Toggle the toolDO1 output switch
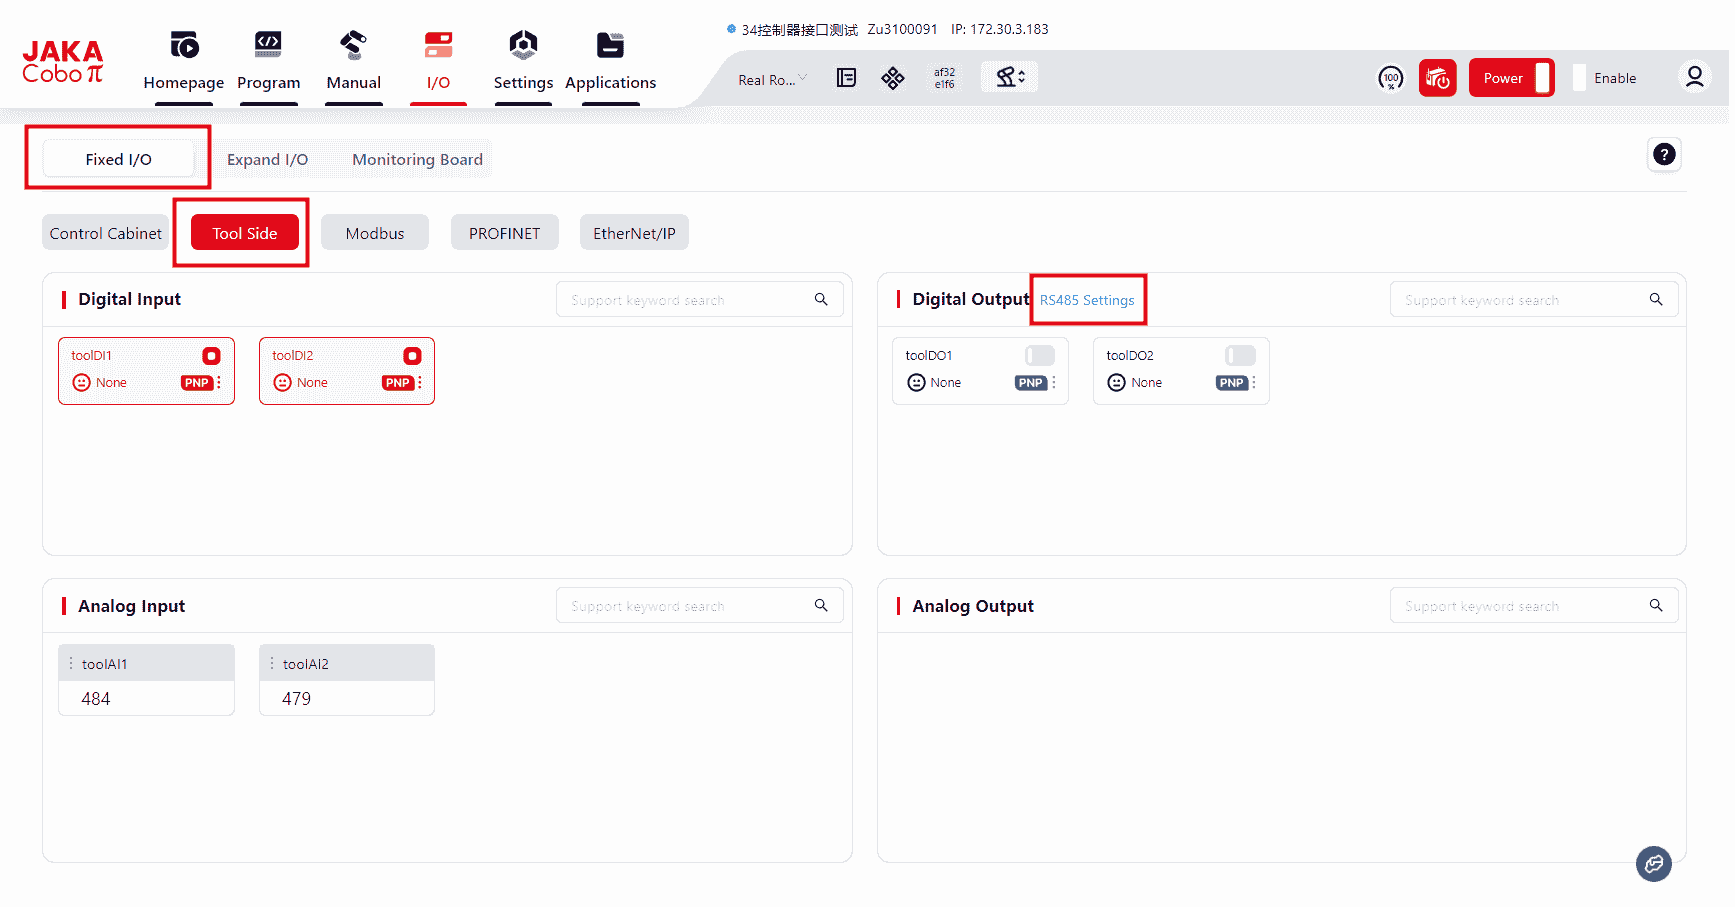1735x907 pixels. click(x=1040, y=356)
